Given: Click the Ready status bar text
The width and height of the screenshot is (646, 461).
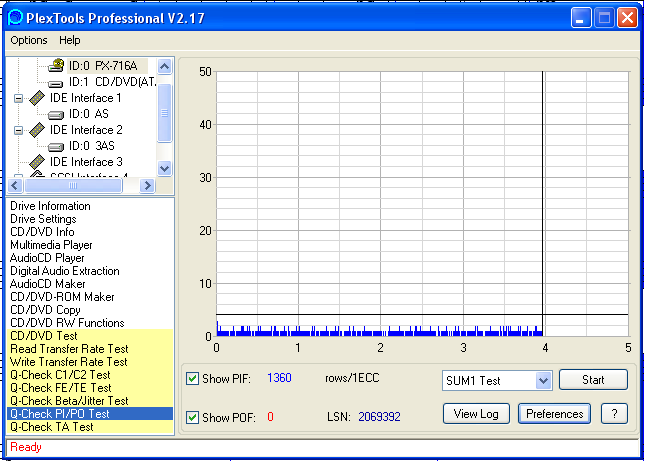Looking at the screenshot, I should pos(26,447).
